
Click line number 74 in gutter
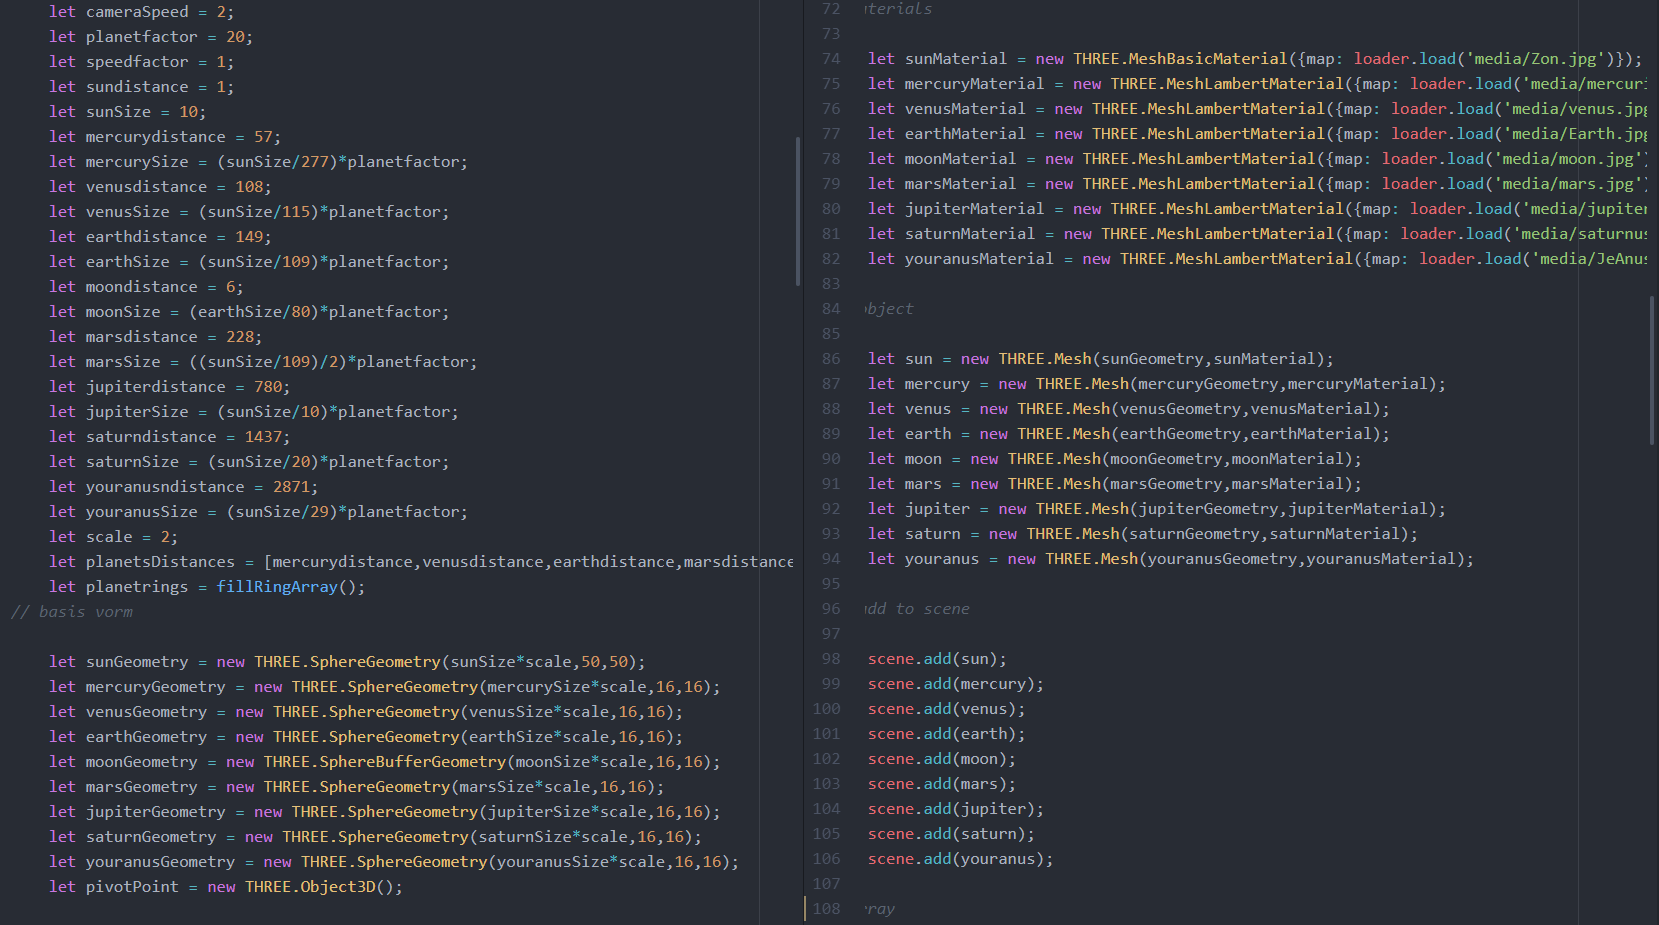click(831, 59)
